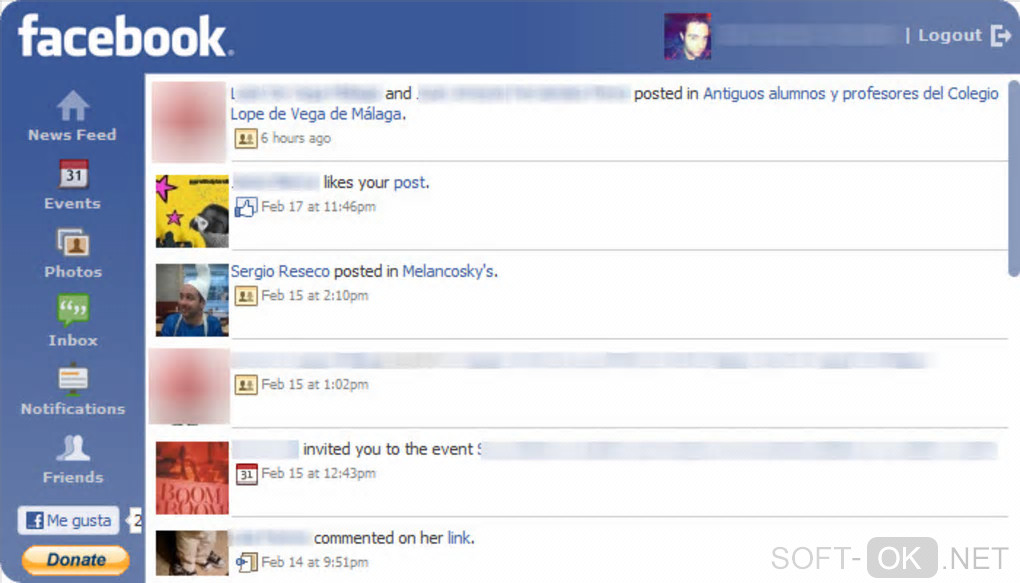This screenshot has width=1020, height=583.
Task: Click the orange Donate button
Action: (x=75, y=560)
